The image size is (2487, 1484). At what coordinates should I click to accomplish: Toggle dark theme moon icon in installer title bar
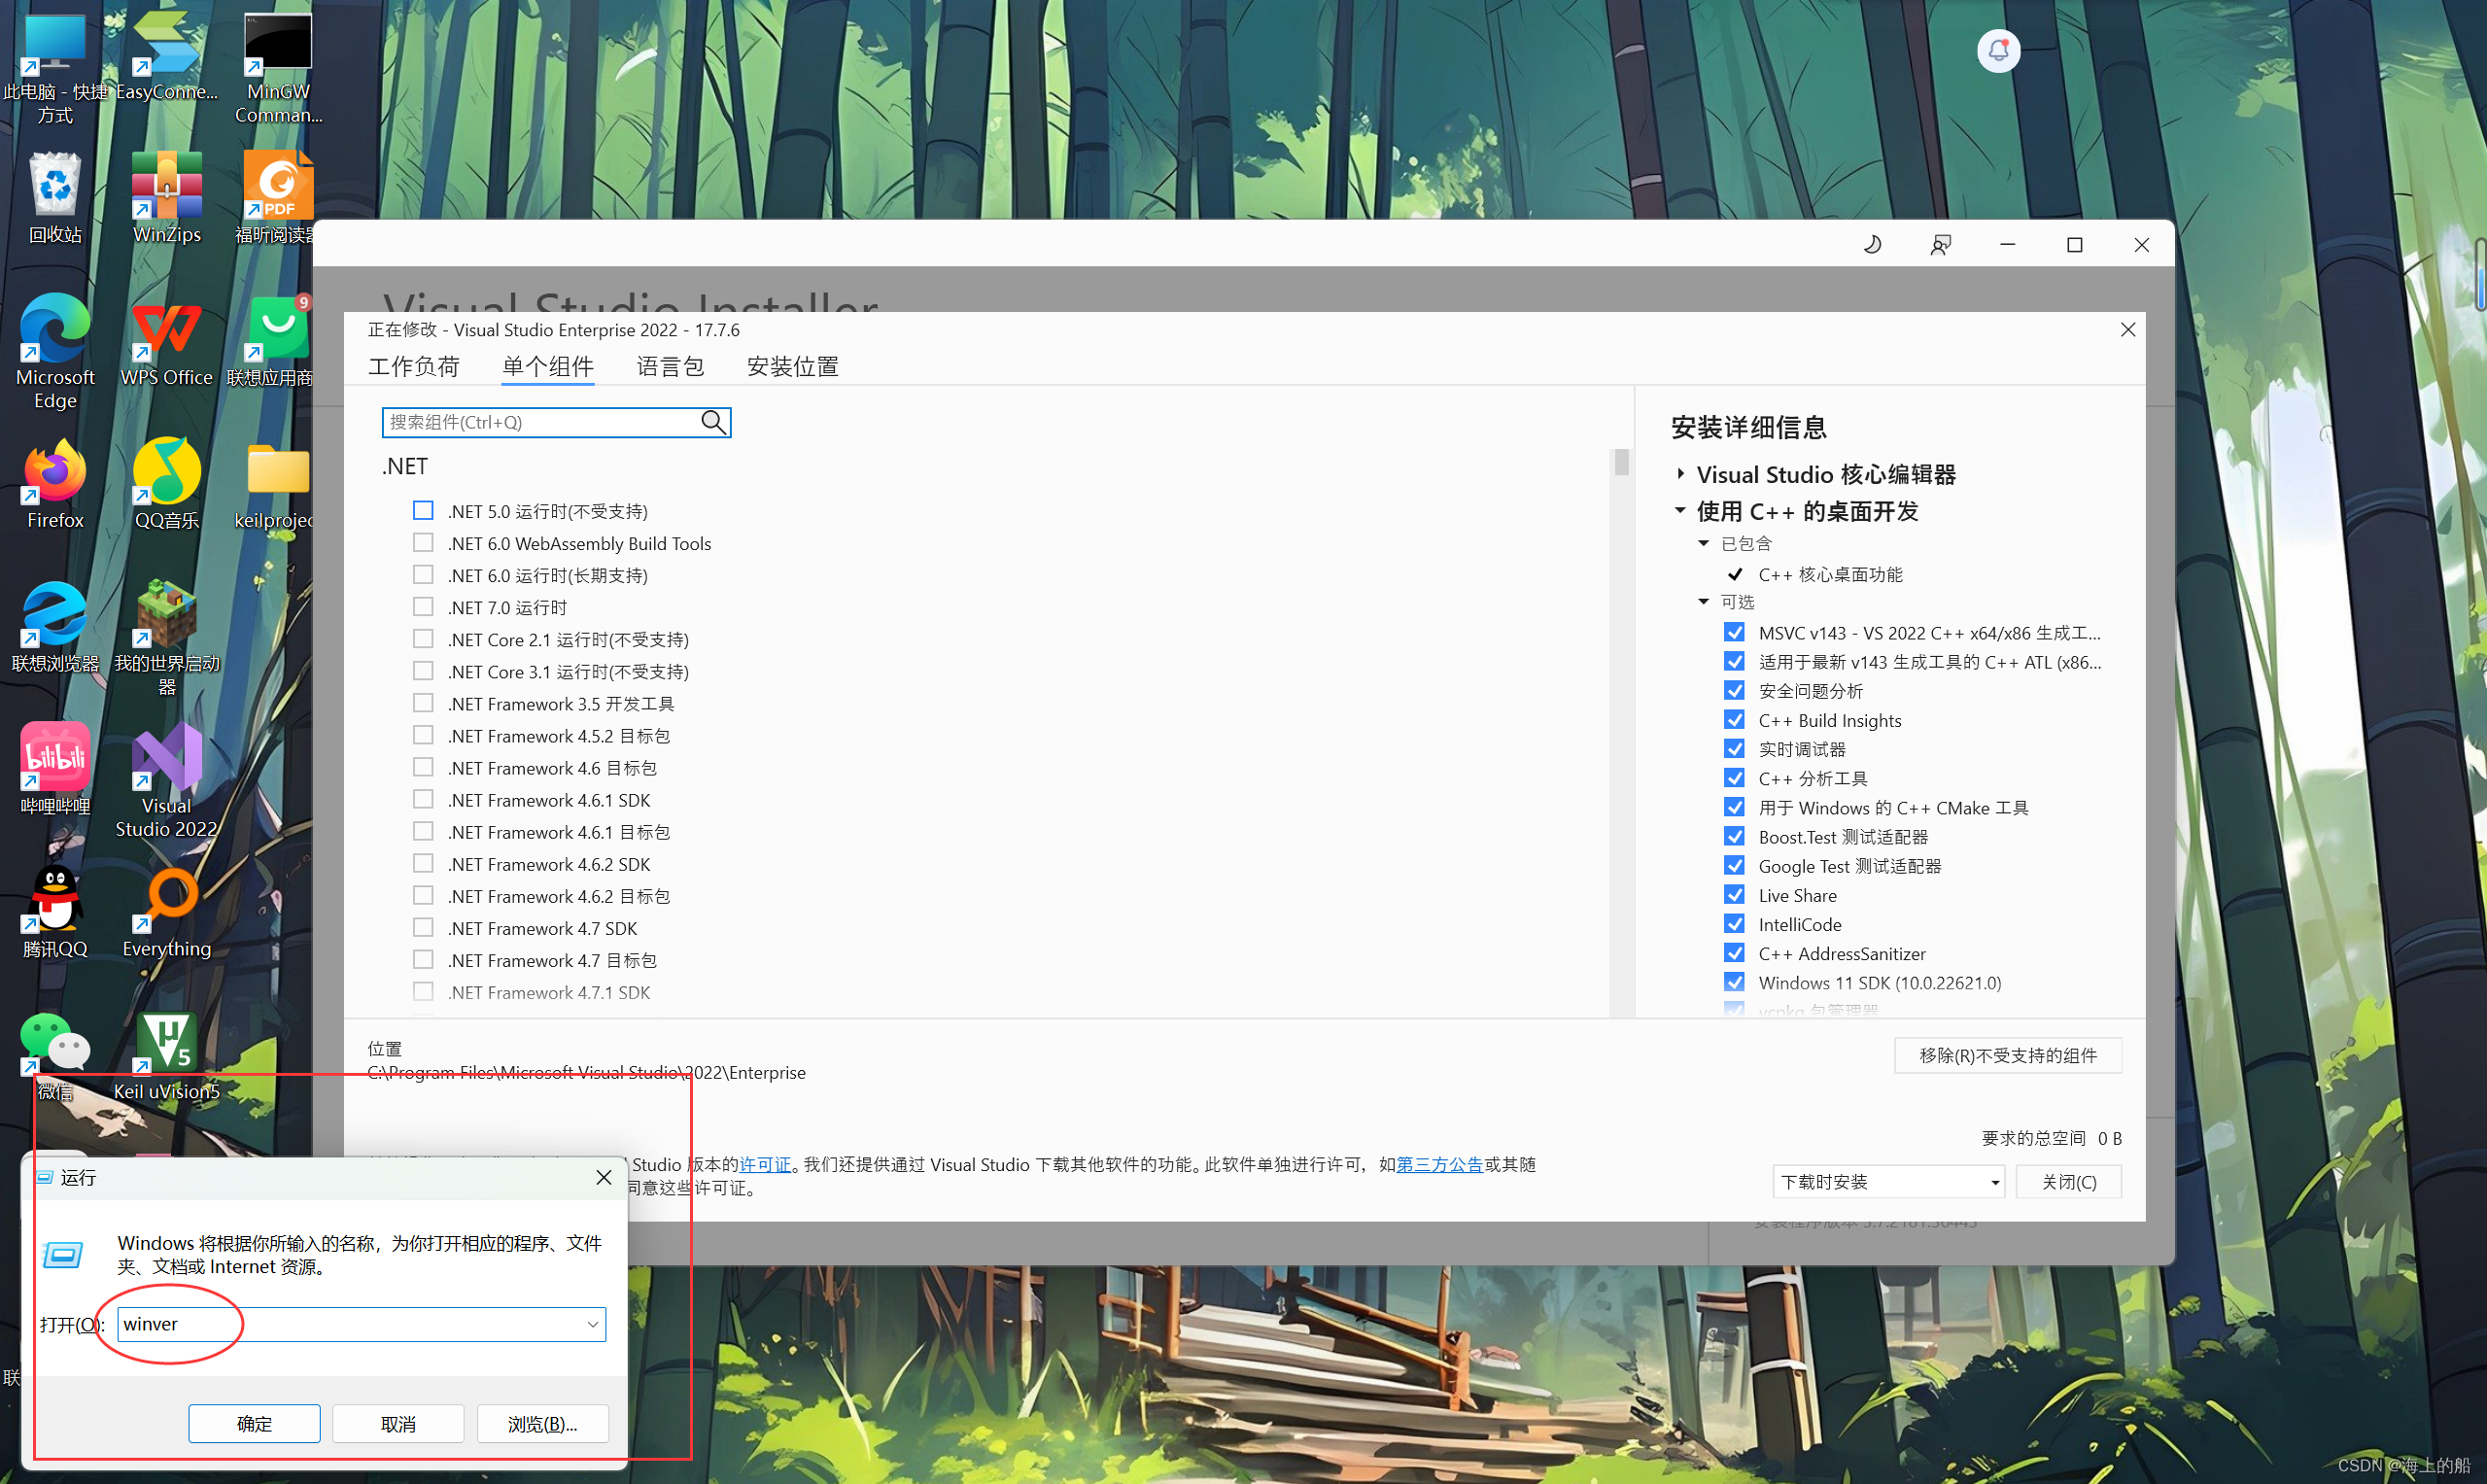pyautogui.click(x=1873, y=245)
